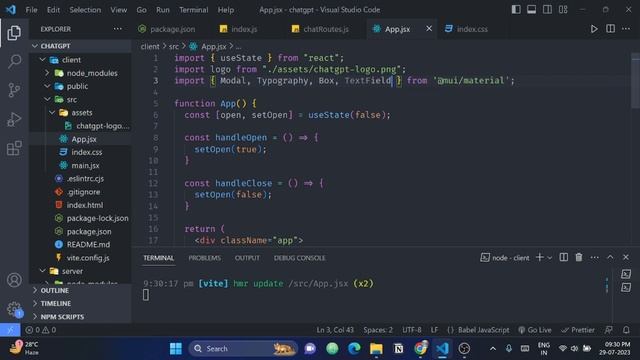Collapse the server folder

[80, 271]
